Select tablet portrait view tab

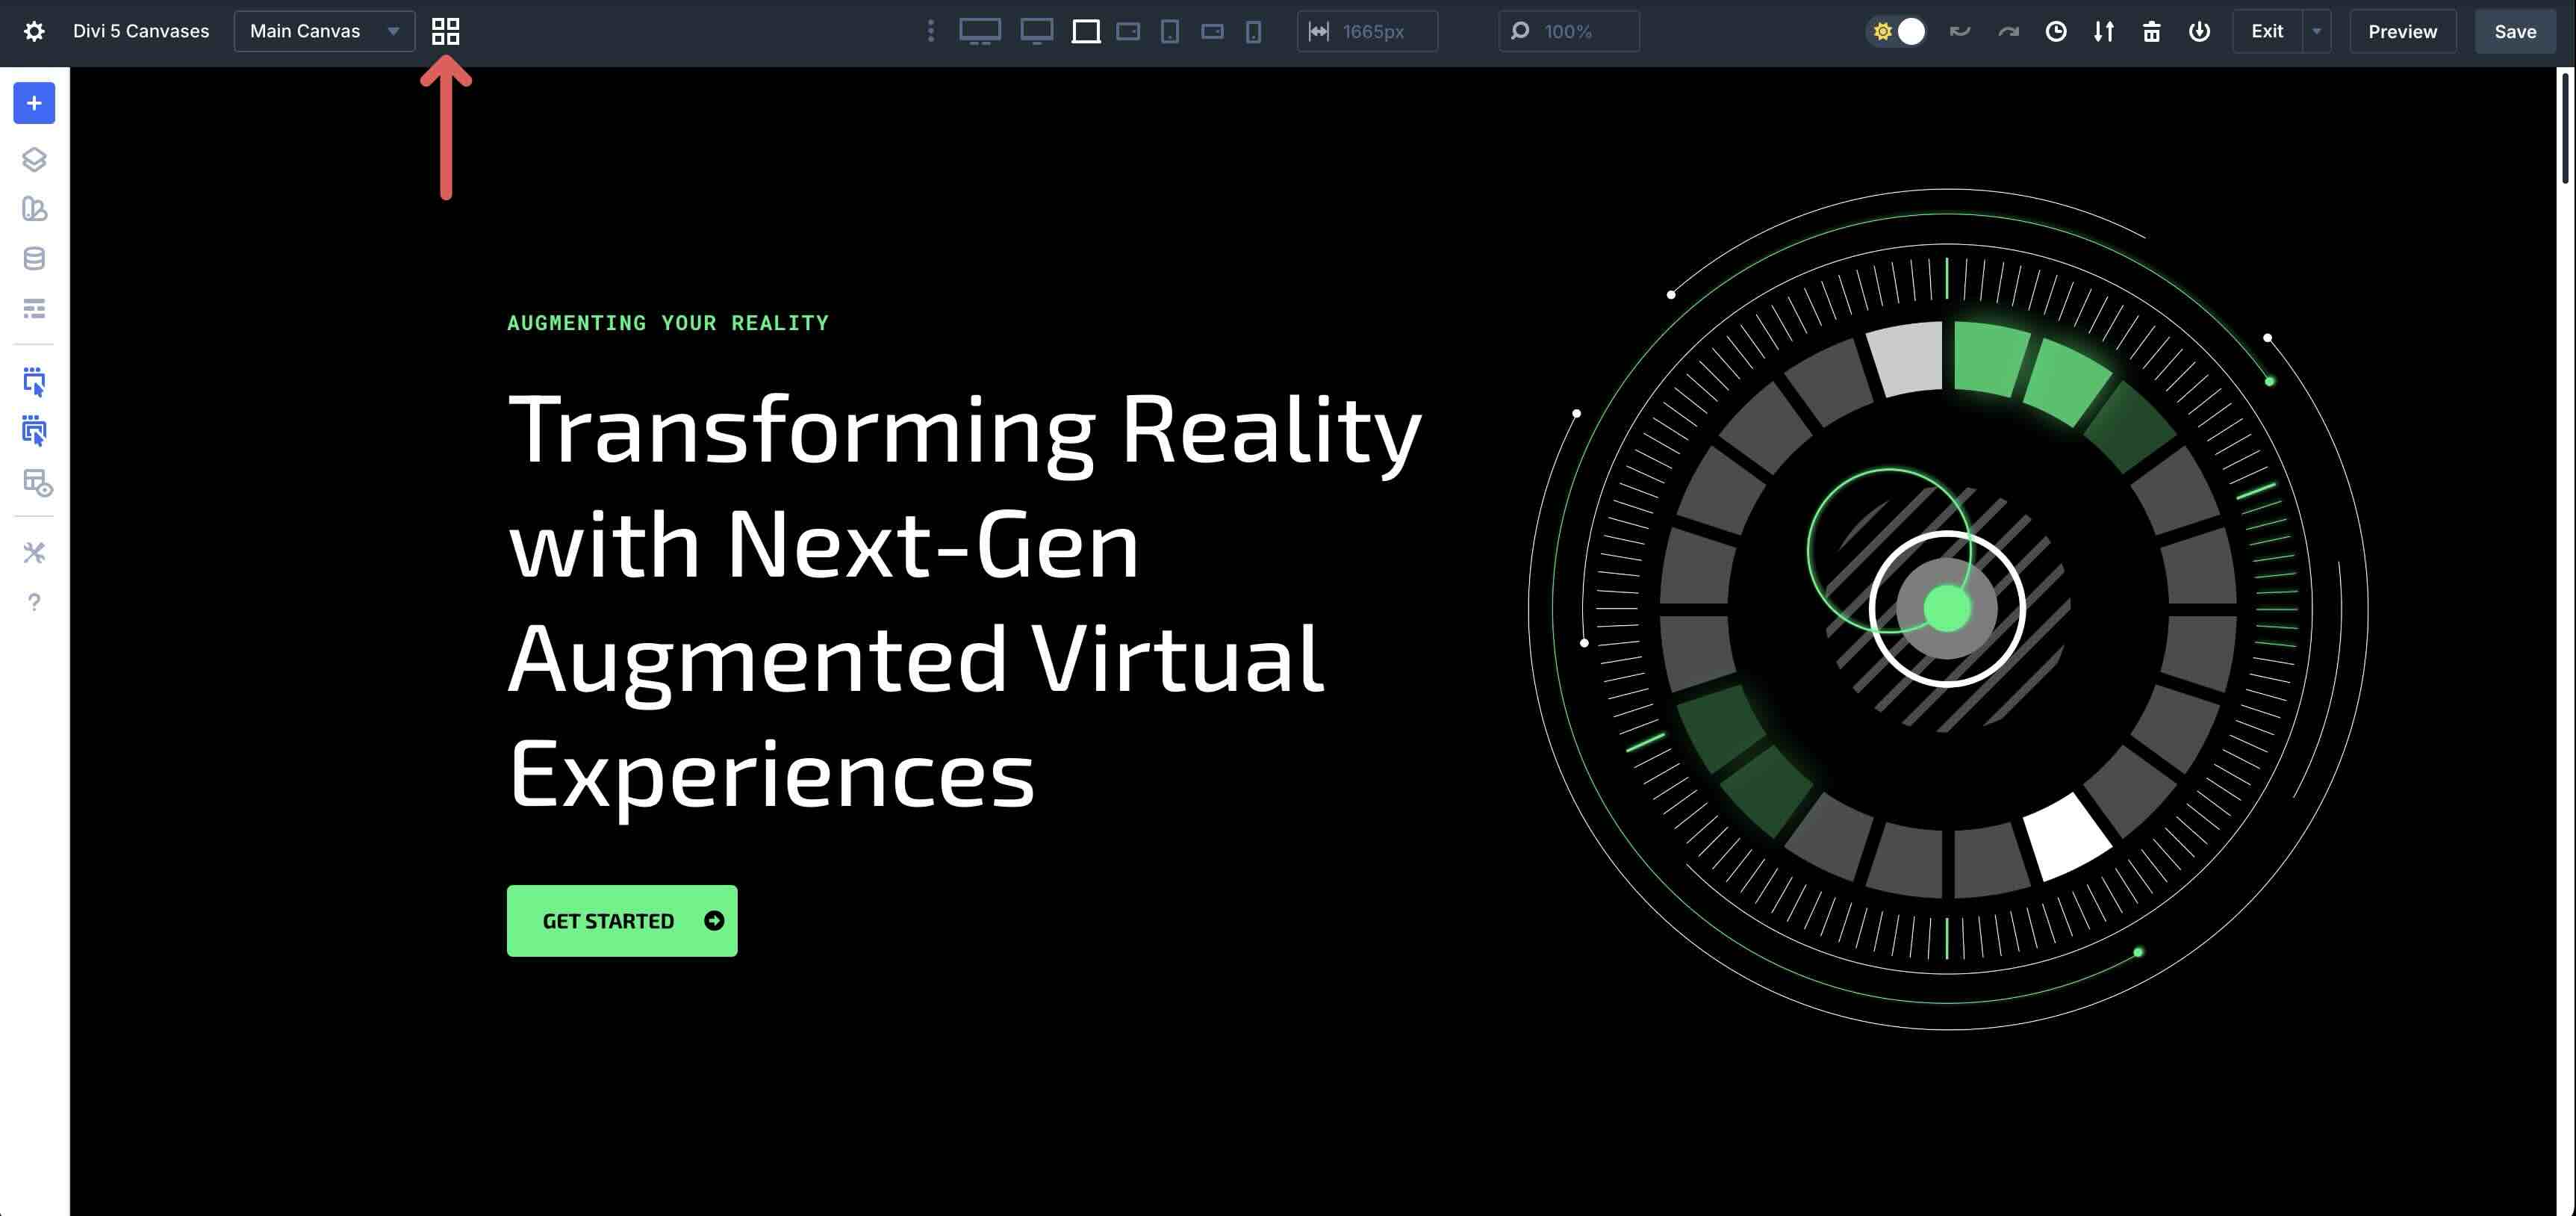click(1169, 31)
